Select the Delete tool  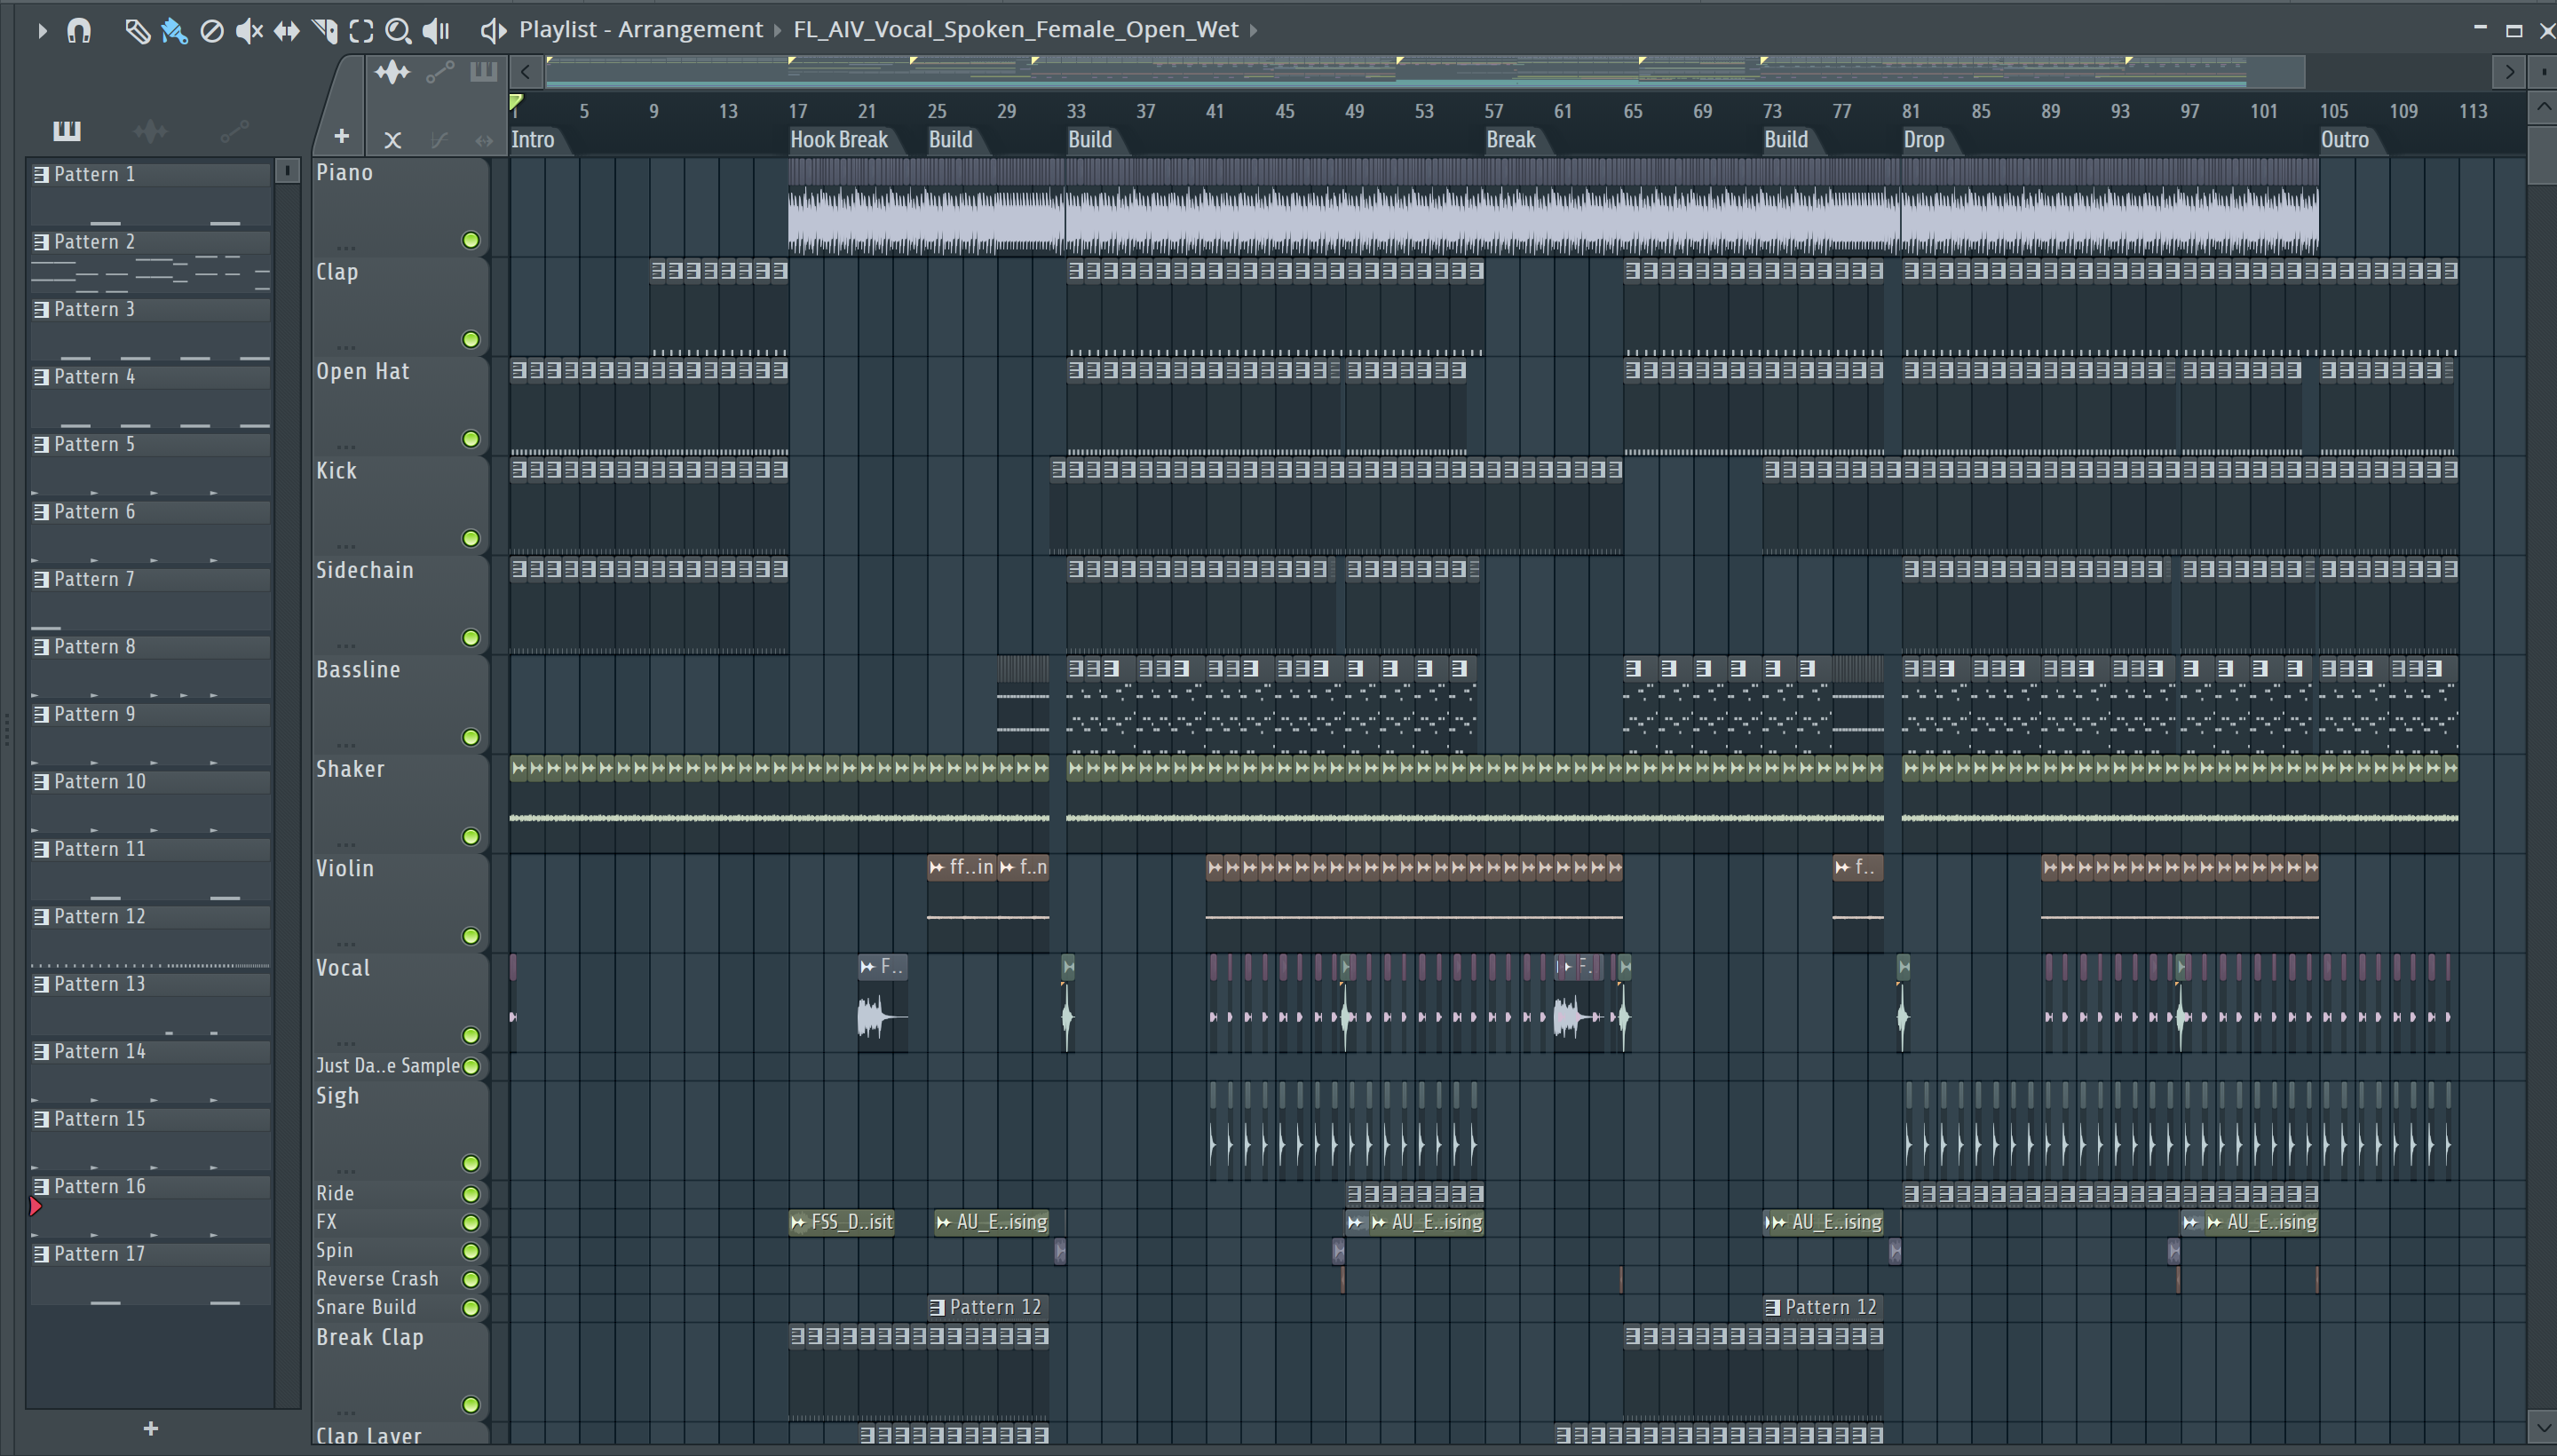coord(212,31)
